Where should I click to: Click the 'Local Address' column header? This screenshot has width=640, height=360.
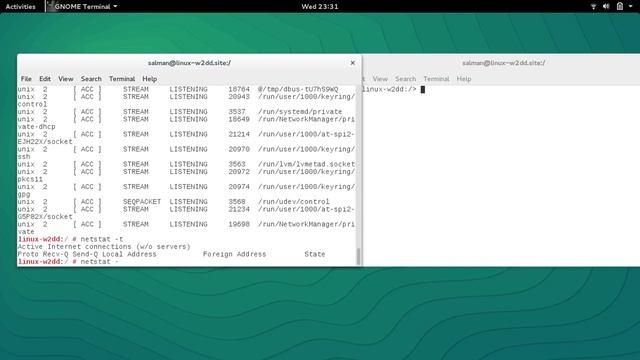click(129, 254)
